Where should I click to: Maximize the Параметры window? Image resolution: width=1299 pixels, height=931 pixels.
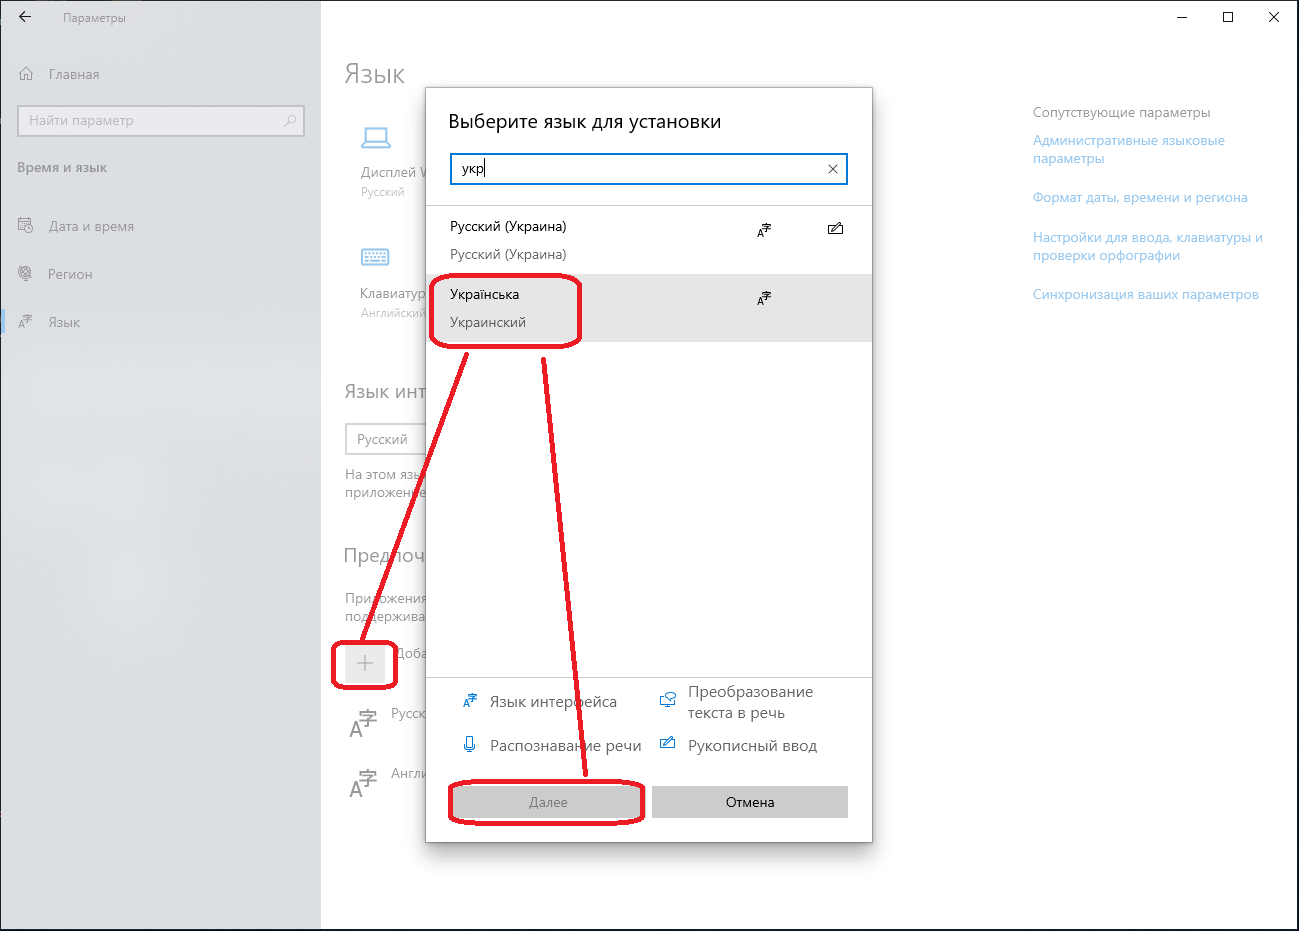point(1228,17)
